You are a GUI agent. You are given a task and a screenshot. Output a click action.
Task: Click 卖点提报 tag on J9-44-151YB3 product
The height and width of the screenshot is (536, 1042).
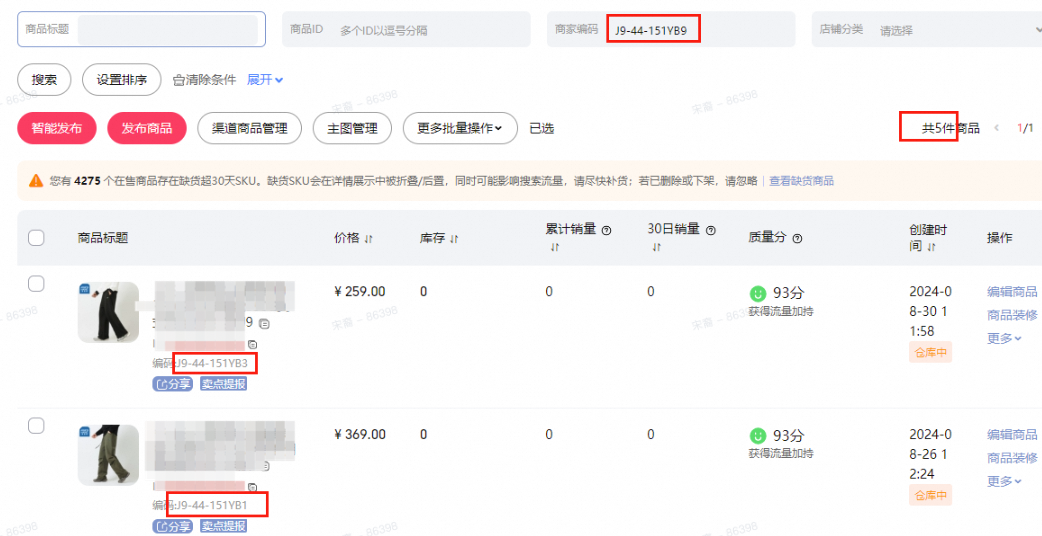pyautogui.click(x=223, y=384)
